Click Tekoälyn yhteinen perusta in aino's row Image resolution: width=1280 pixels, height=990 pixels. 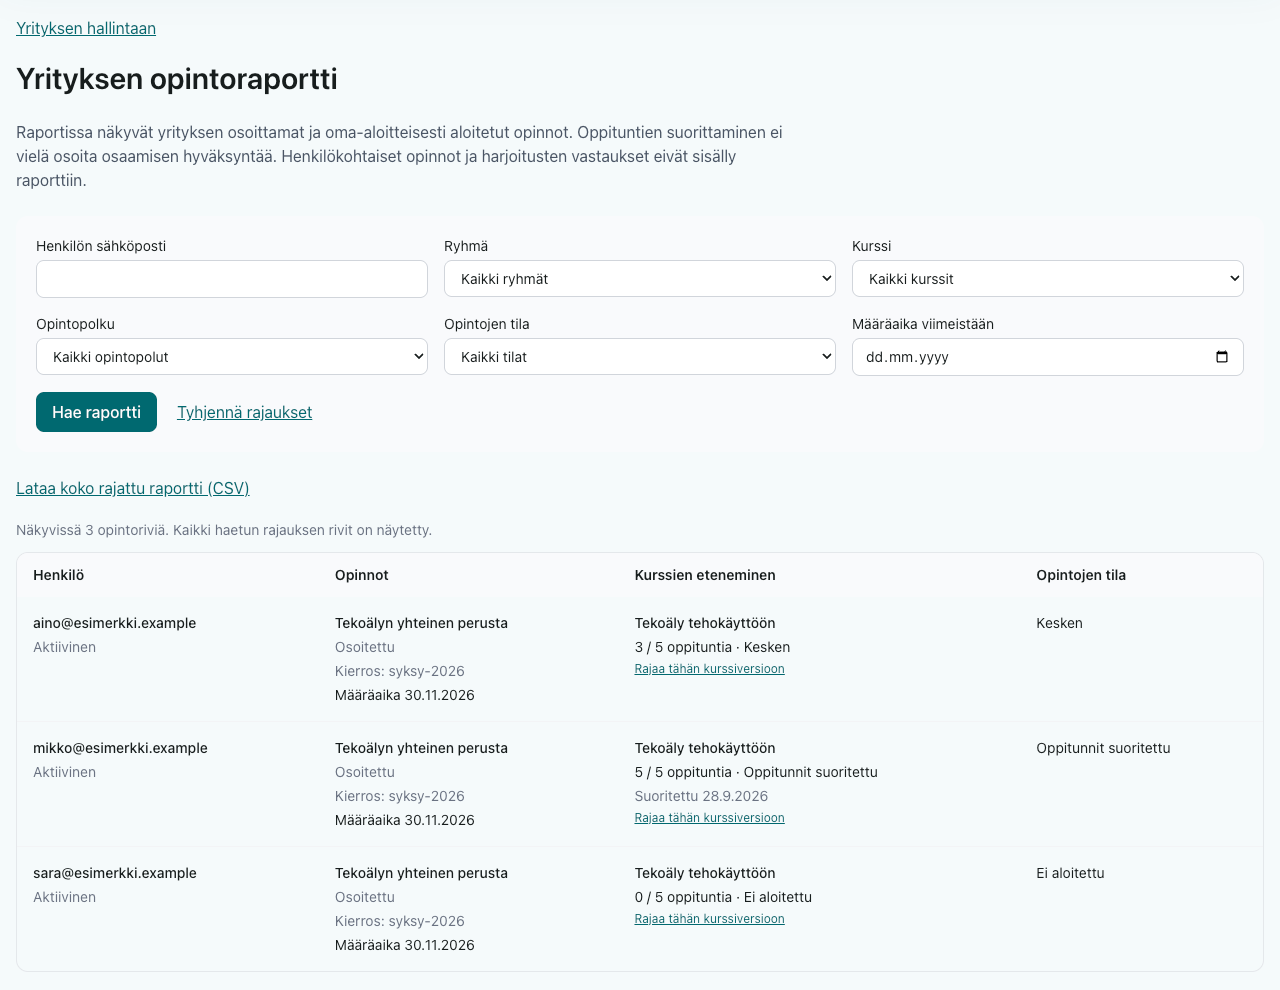(x=421, y=623)
